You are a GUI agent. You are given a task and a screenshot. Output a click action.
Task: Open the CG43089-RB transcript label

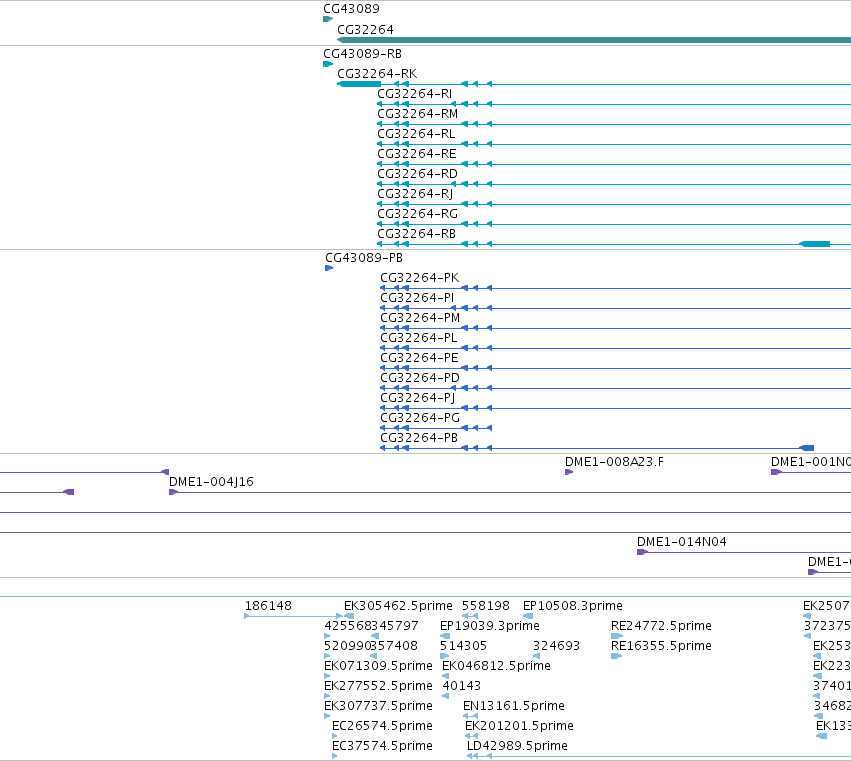[362, 54]
